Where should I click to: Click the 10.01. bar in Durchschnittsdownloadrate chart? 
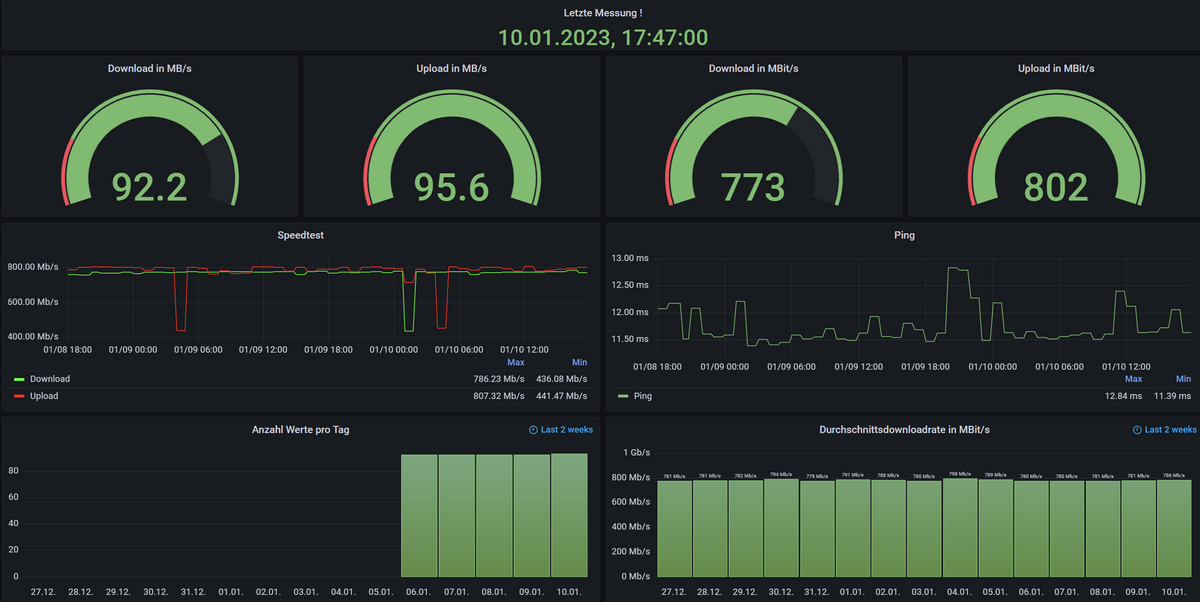1174,528
